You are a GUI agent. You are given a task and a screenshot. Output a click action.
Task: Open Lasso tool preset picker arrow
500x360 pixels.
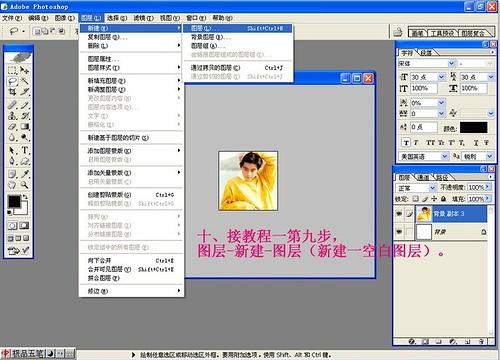(x=23, y=32)
